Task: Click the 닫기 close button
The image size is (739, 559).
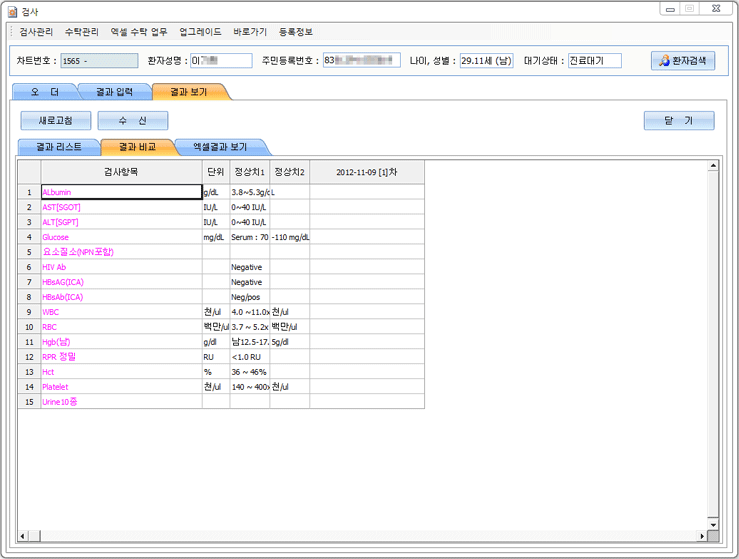Action: 678,120
